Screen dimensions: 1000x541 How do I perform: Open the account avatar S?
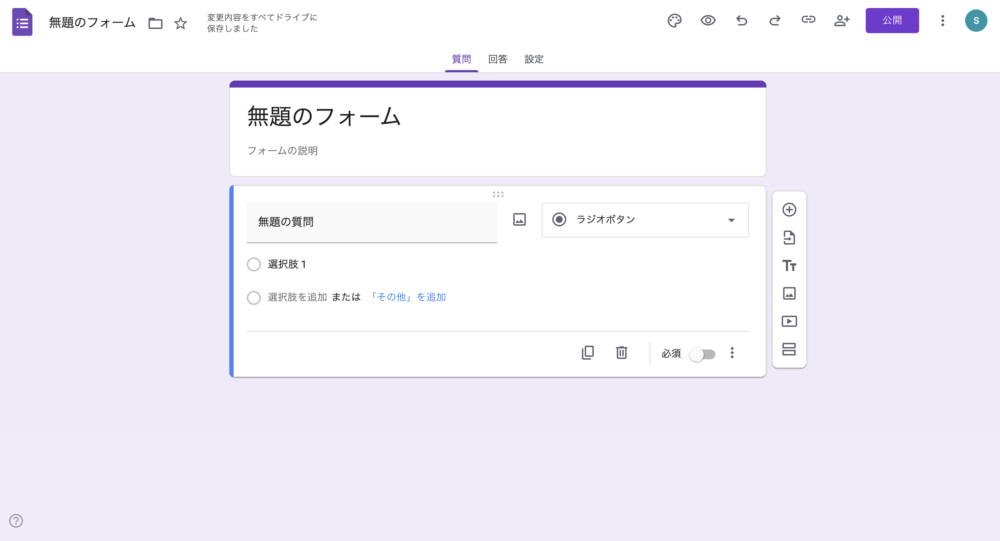975,20
